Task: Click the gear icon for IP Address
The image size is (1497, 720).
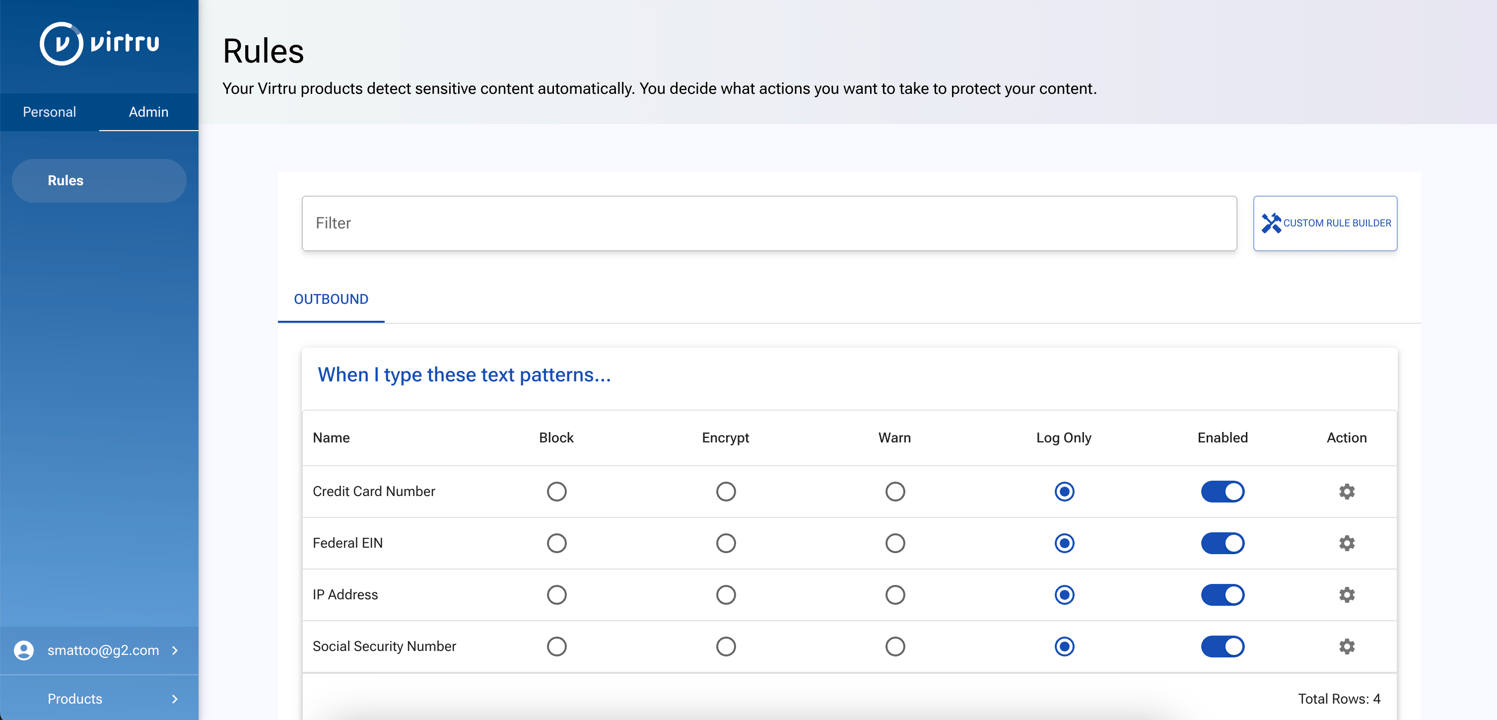Action: (x=1347, y=595)
